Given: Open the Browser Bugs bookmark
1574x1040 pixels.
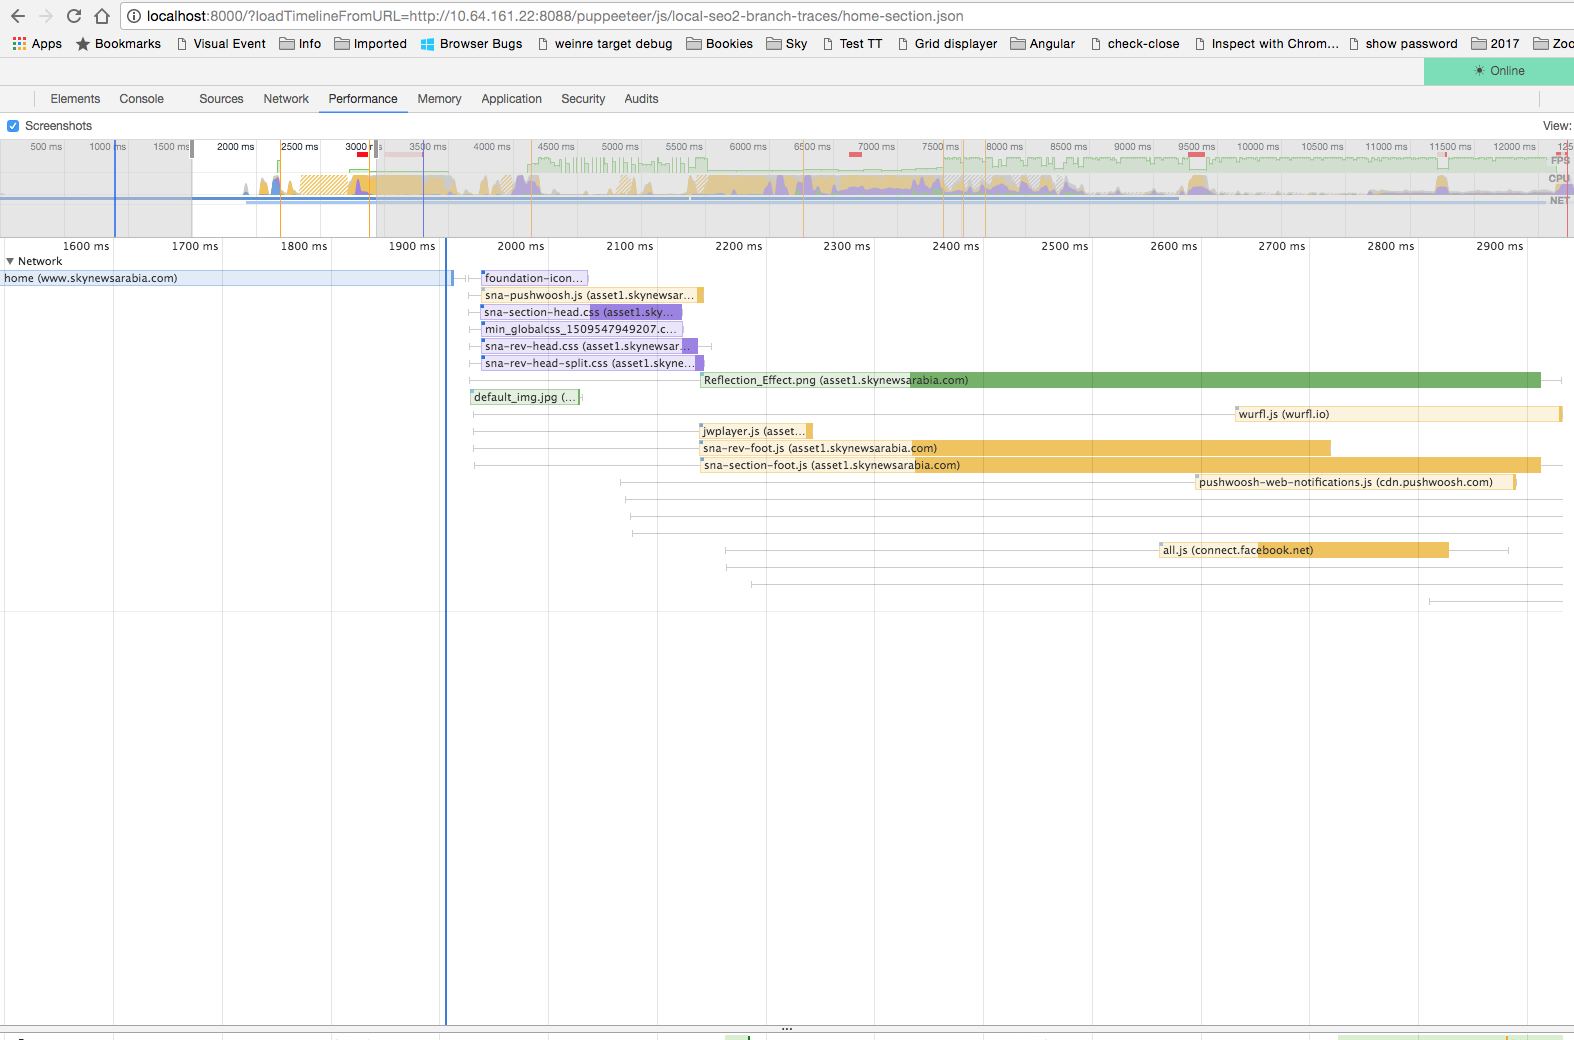Looking at the screenshot, I should (471, 44).
